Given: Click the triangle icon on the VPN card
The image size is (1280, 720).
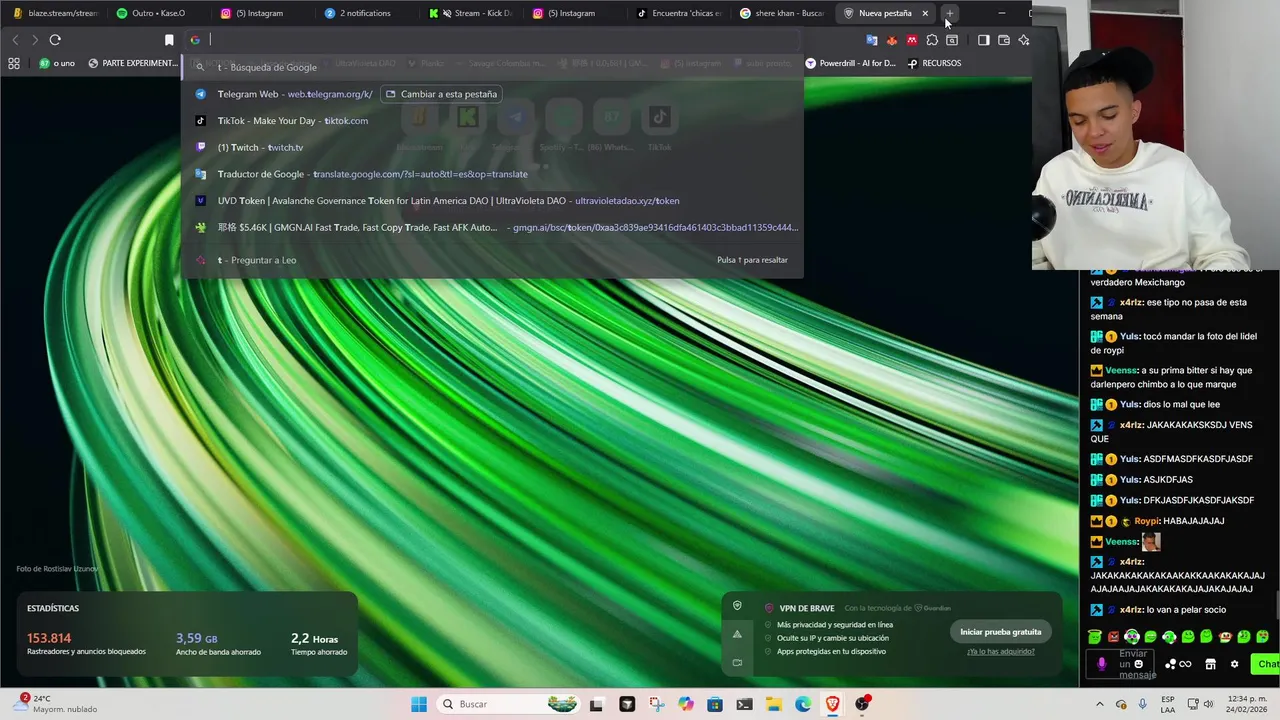Looking at the screenshot, I should pyautogui.click(x=737, y=634).
